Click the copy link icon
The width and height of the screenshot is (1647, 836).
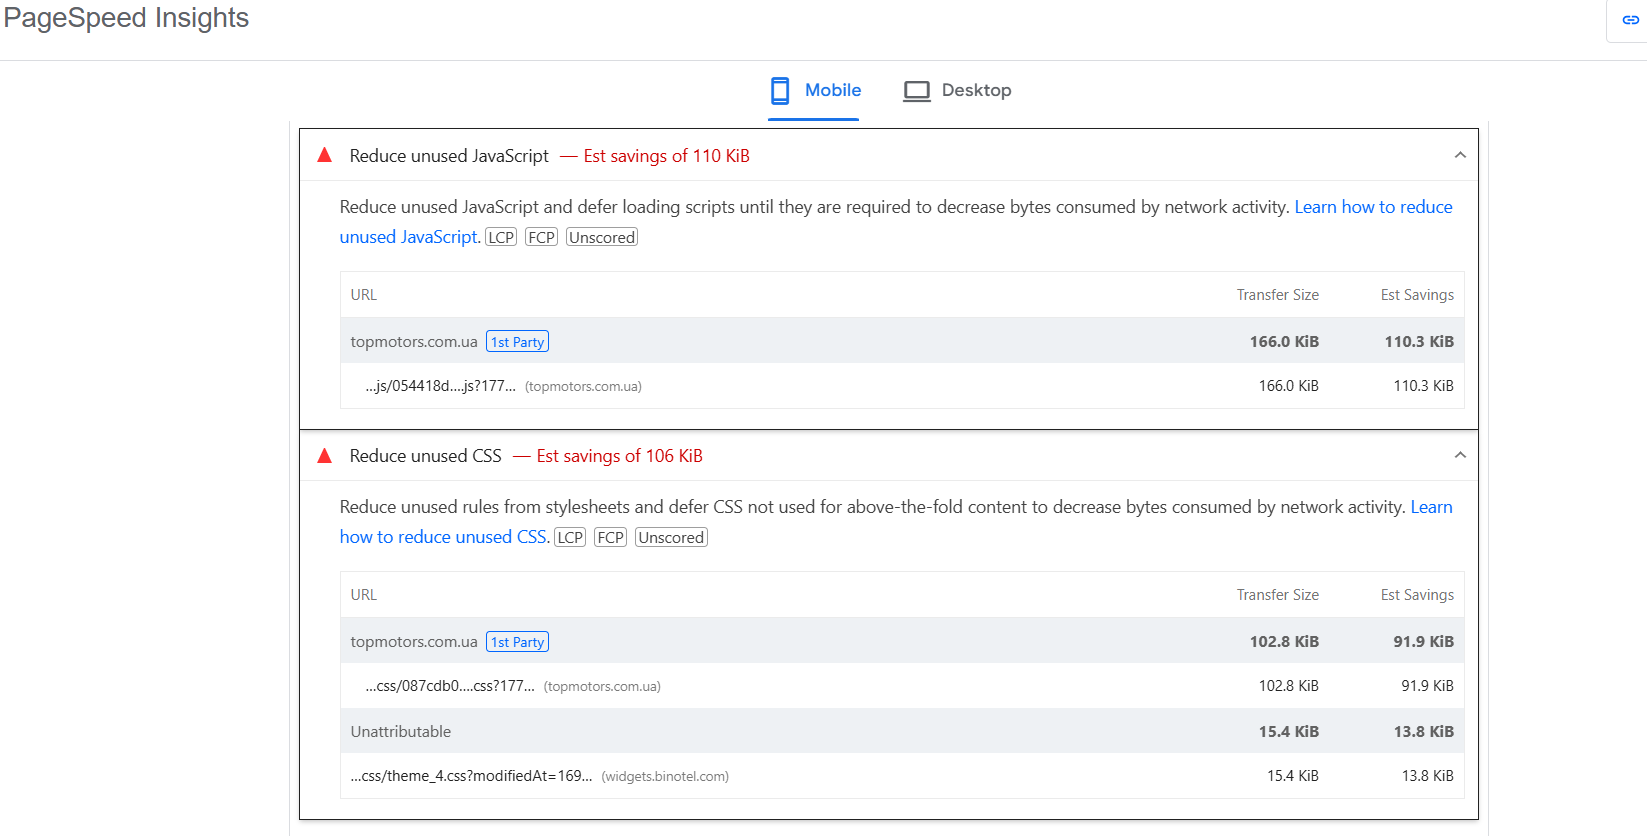[1630, 20]
